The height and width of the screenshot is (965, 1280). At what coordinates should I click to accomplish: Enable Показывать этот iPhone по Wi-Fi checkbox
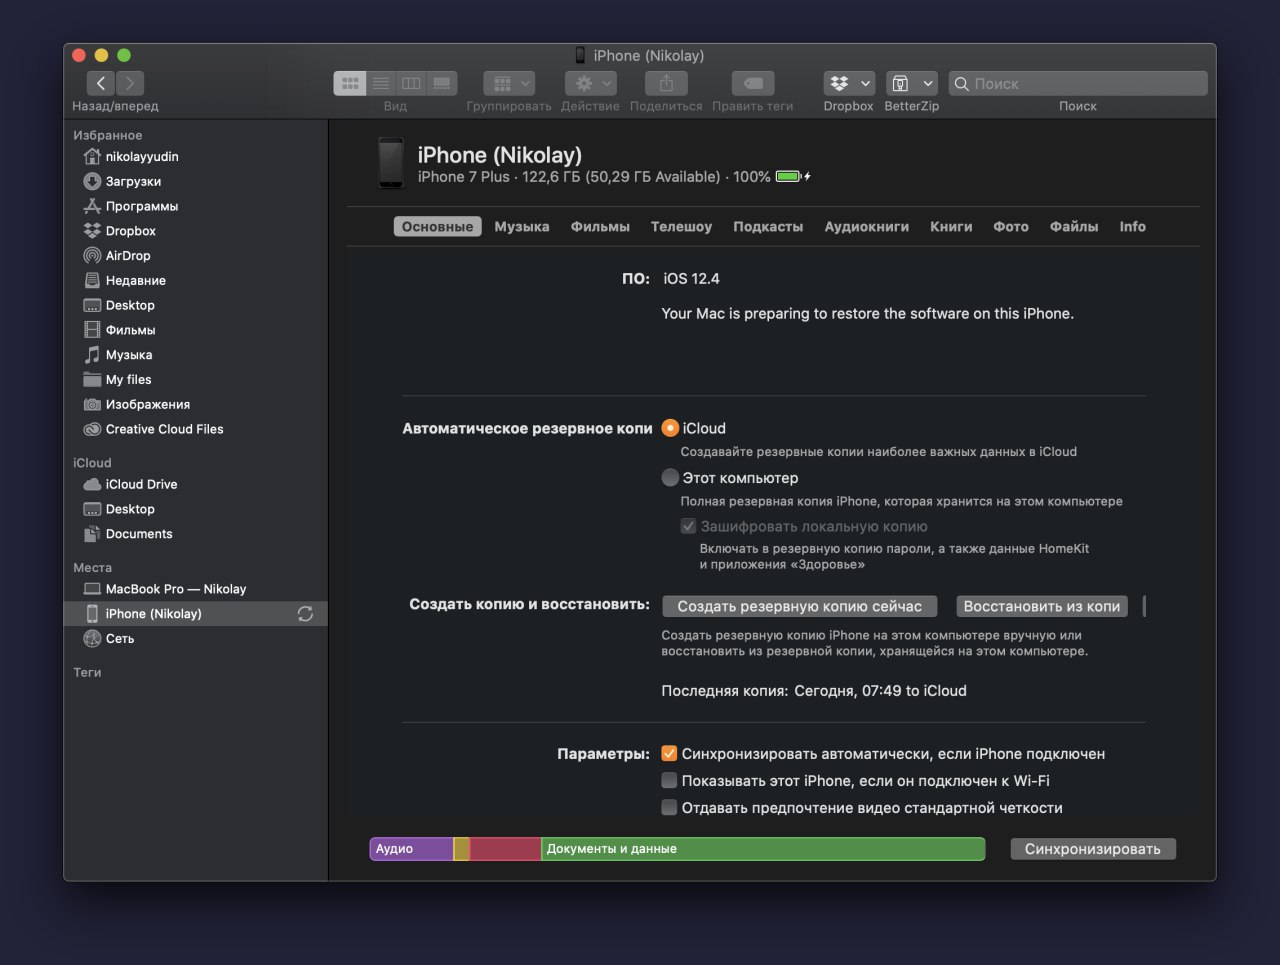click(669, 781)
